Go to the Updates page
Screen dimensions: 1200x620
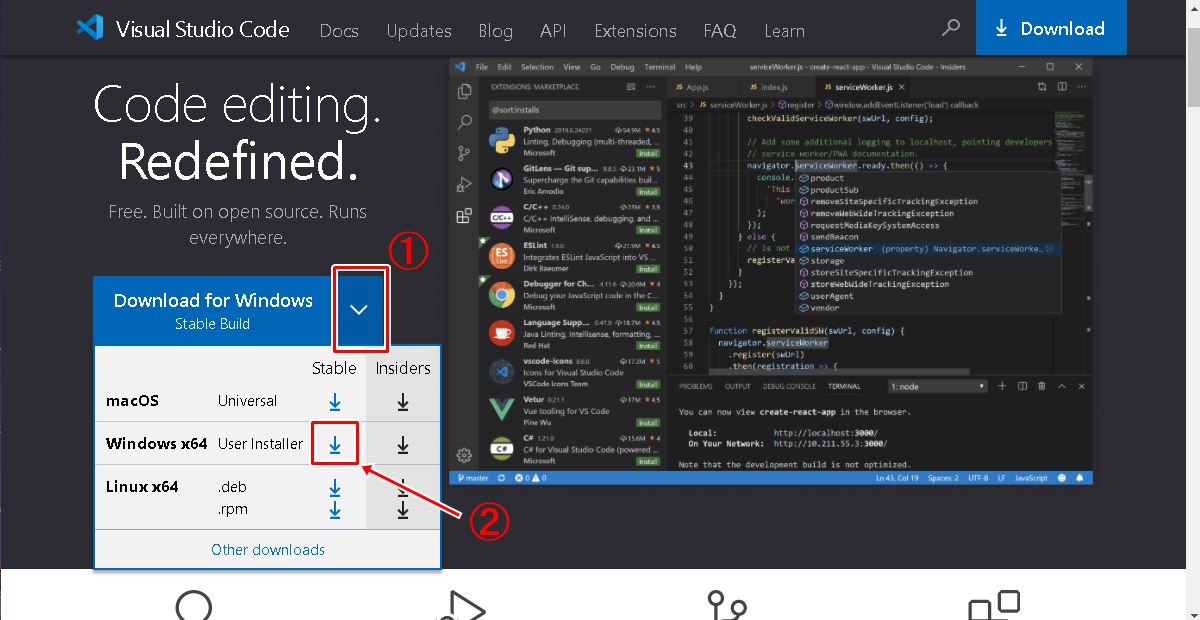pos(419,30)
